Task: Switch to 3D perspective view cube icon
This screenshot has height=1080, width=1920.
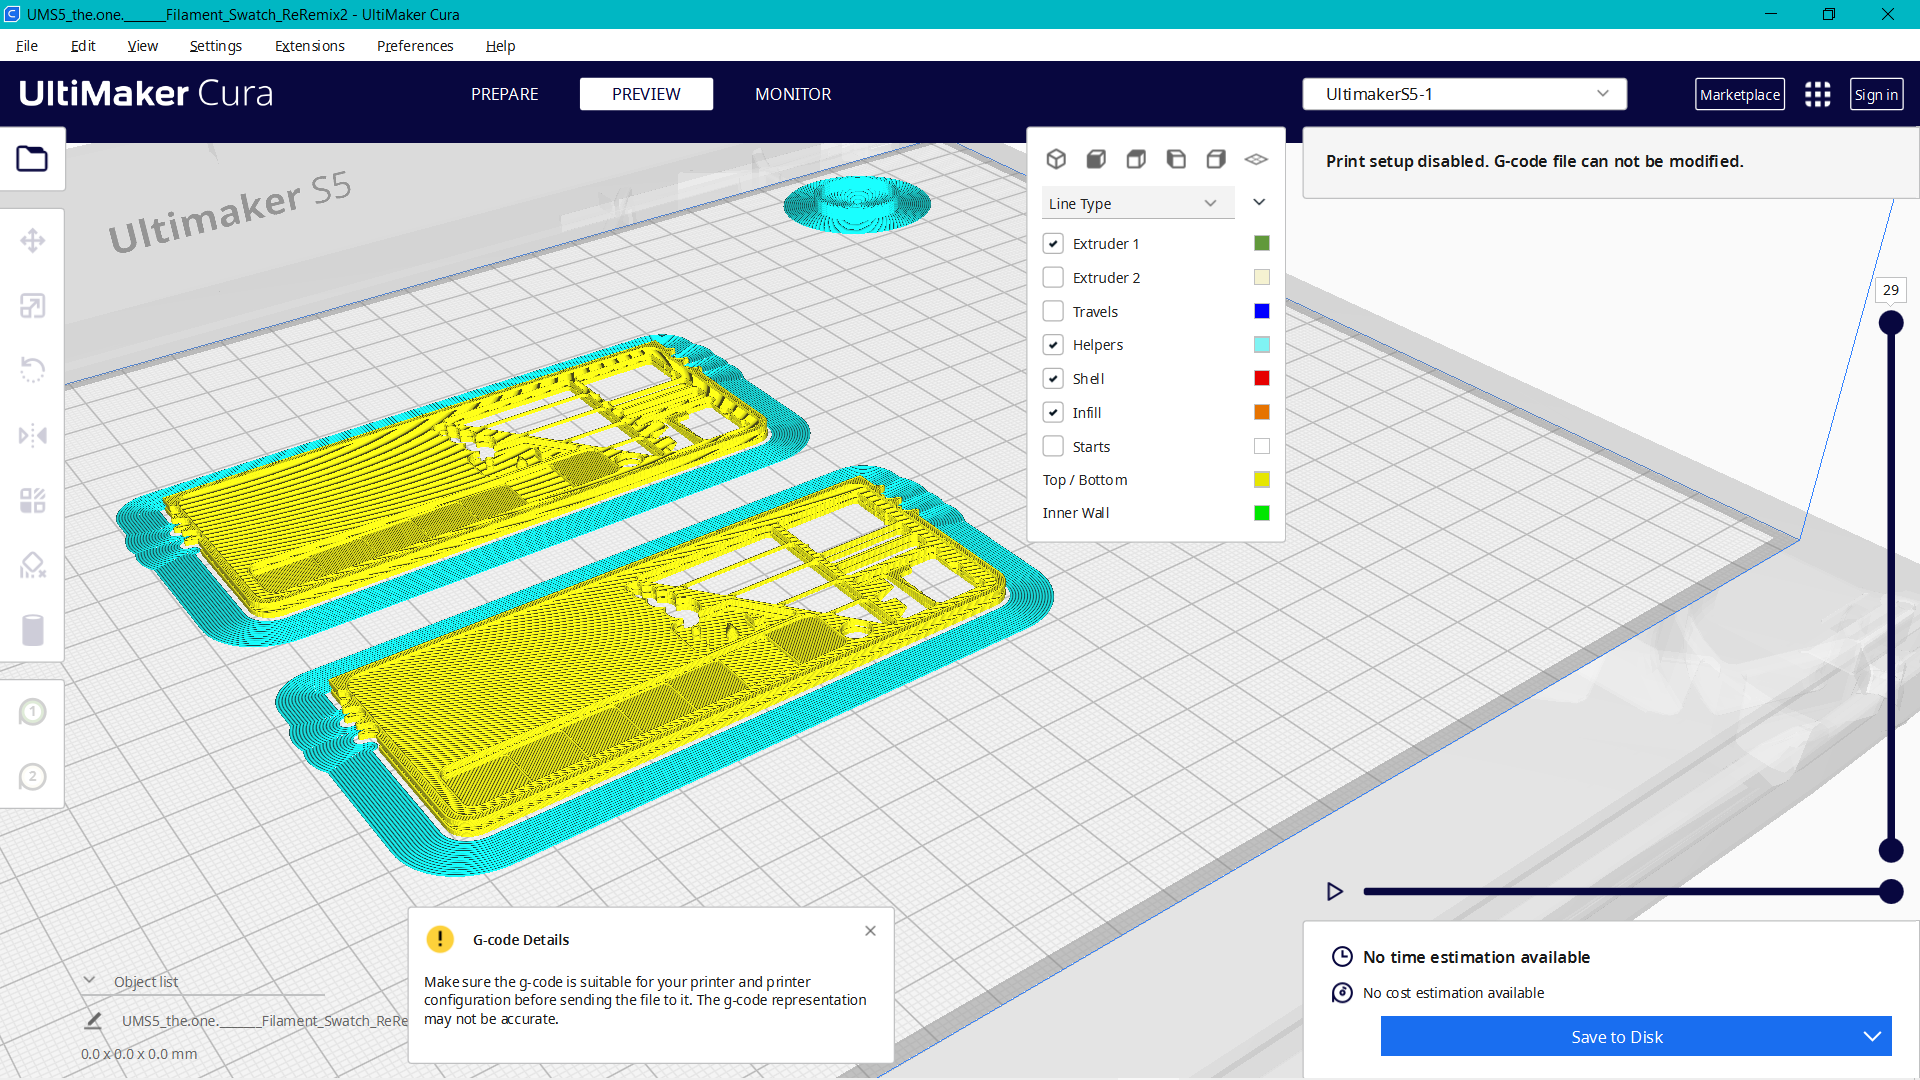Action: [x=1056, y=159]
